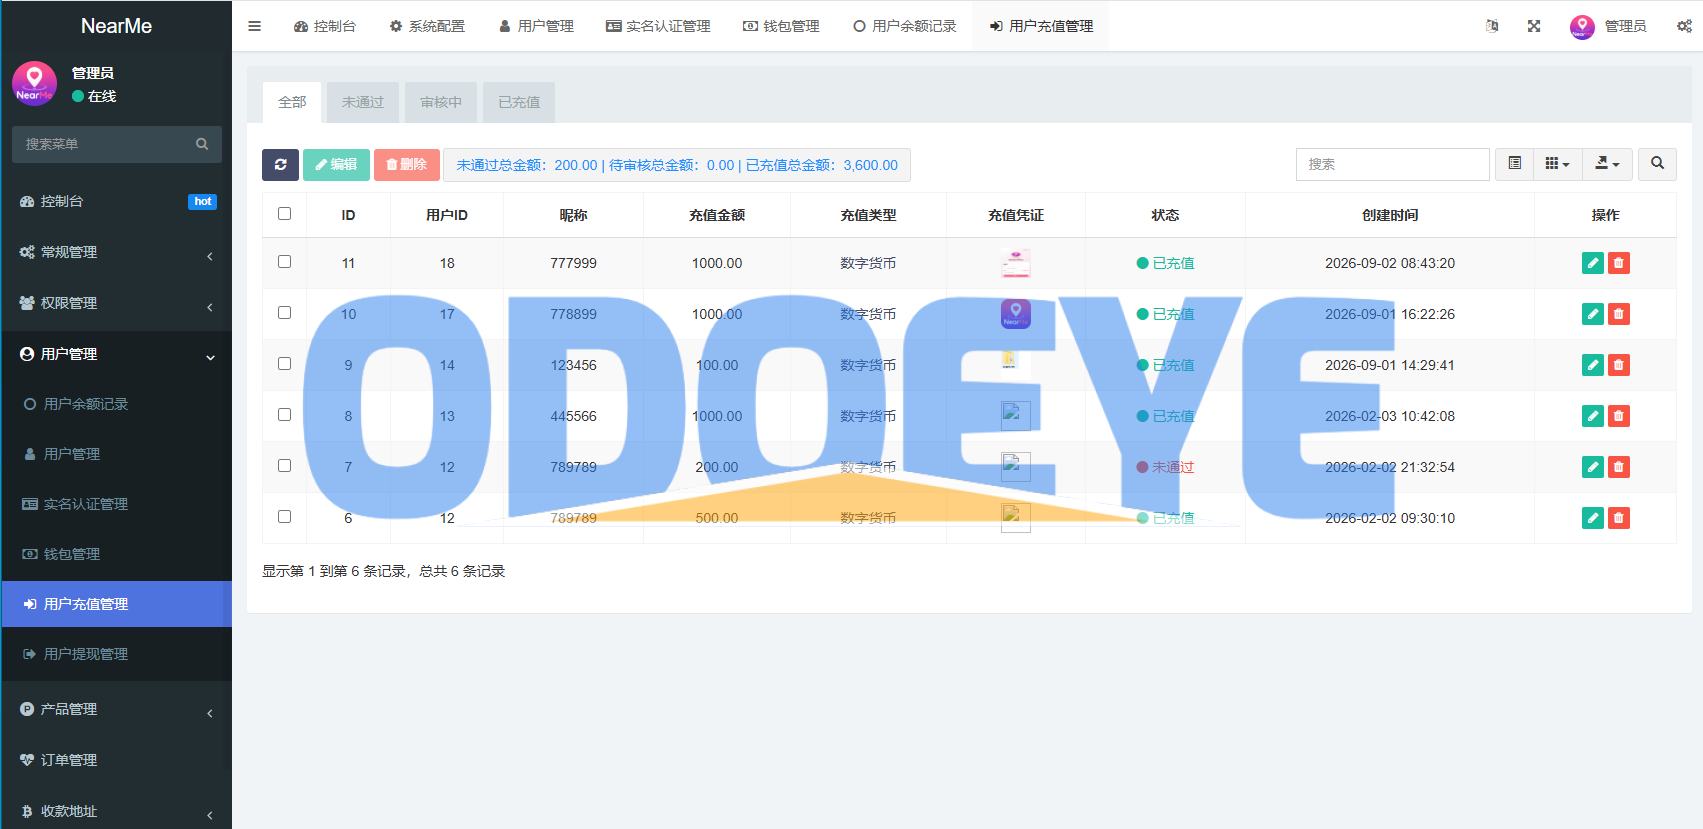The height and width of the screenshot is (829, 1703).
Task: Open the columns dropdown
Action: [x=1557, y=164]
